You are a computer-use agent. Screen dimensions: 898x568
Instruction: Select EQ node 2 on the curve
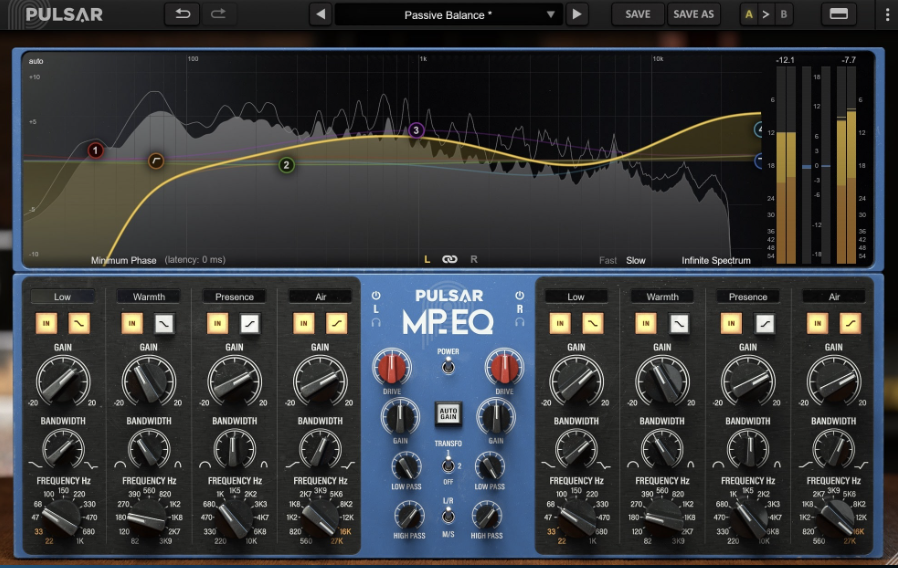286,165
